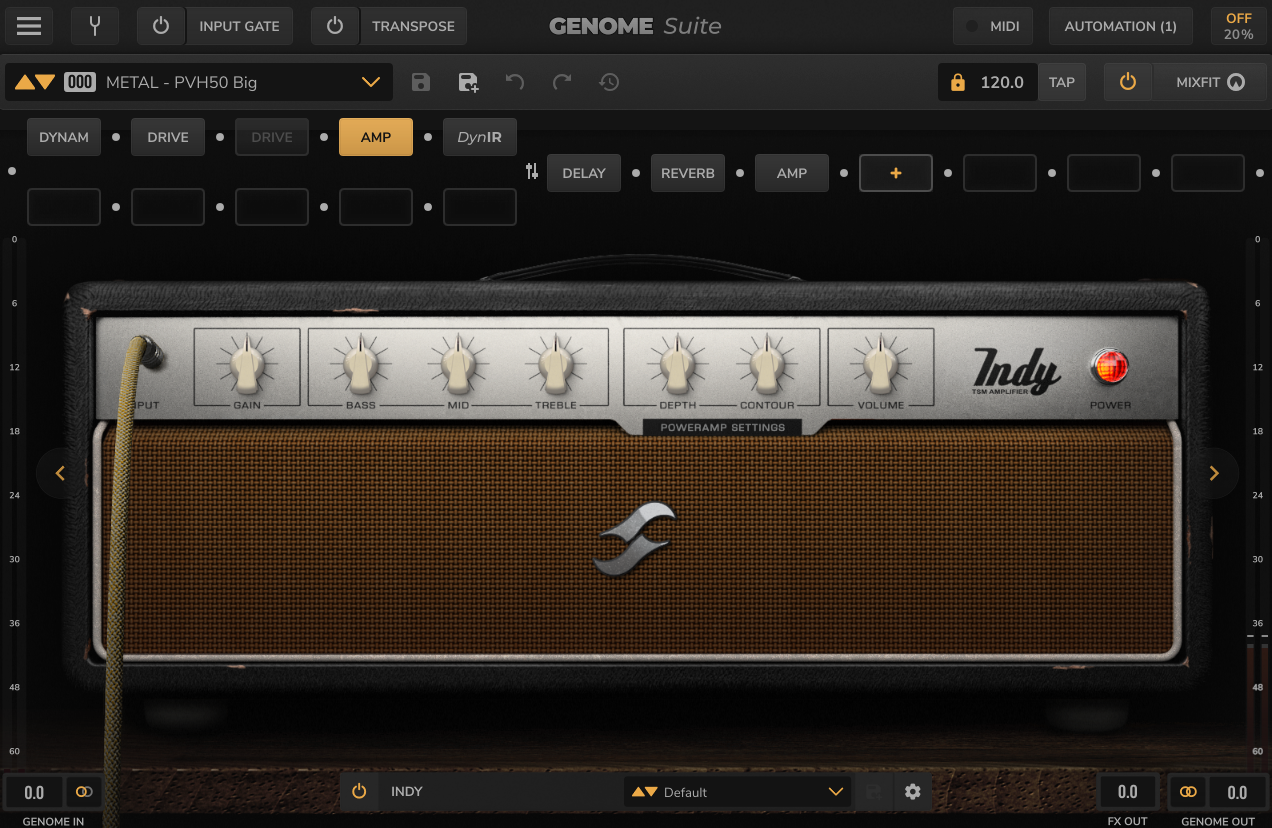Click the Genome Out 0.0 value
1272x828 pixels.
pyautogui.click(x=1238, y=792)
